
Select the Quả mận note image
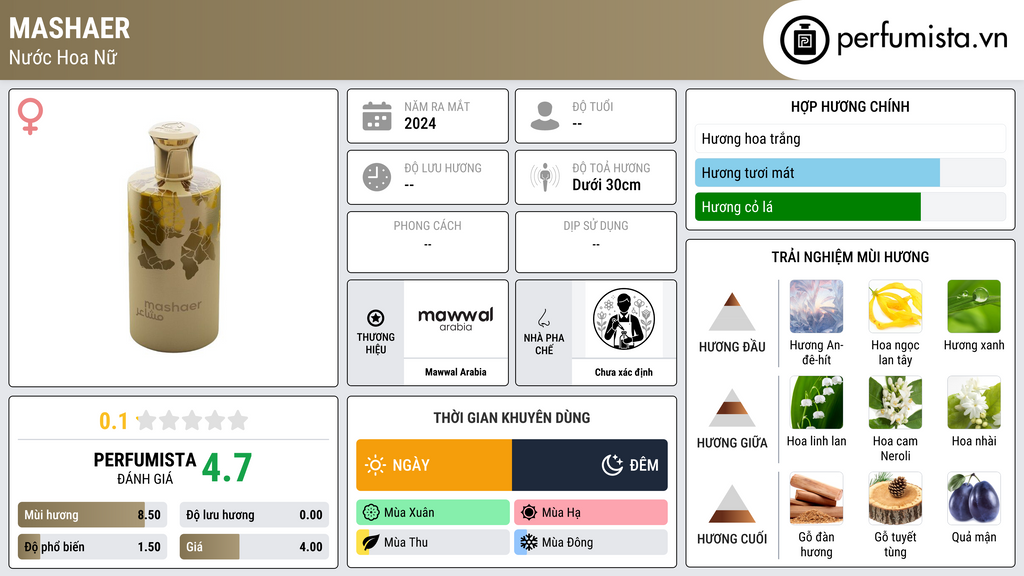point(974,498)
